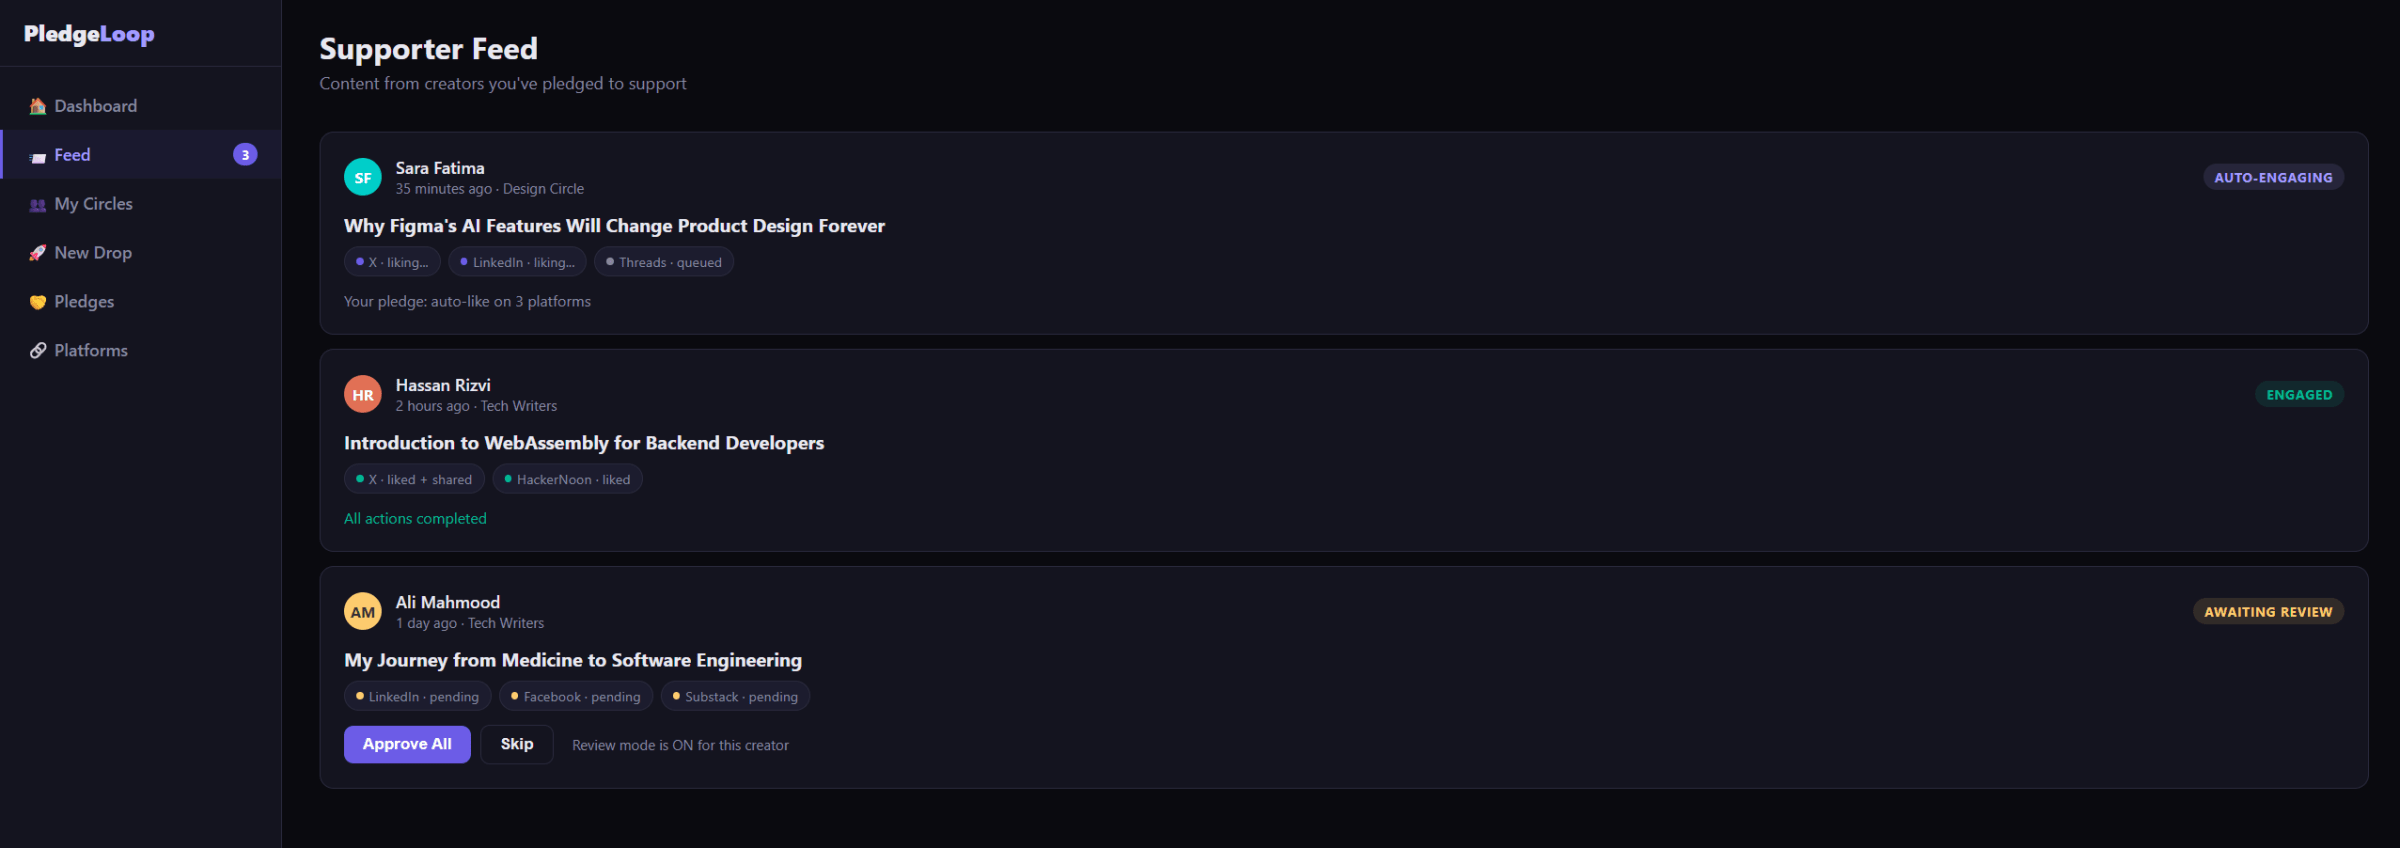This screenshot has height=848, width=2400.
Task: Open the Substack pending chip
Action: click(735, 696)
